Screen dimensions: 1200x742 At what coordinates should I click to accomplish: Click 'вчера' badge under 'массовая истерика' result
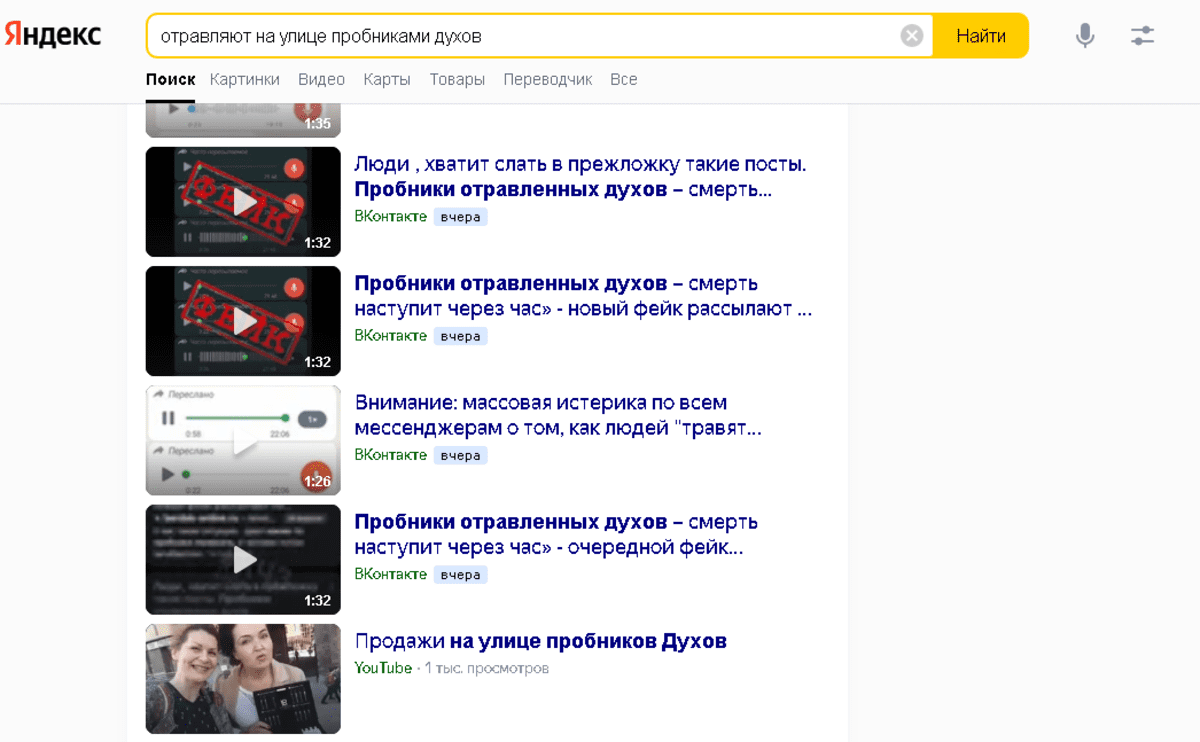(460, 455)
